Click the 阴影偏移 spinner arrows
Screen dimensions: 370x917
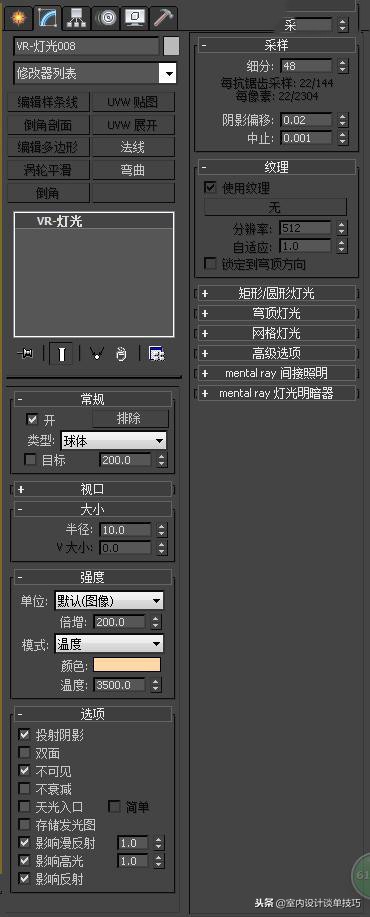(343, 120)
